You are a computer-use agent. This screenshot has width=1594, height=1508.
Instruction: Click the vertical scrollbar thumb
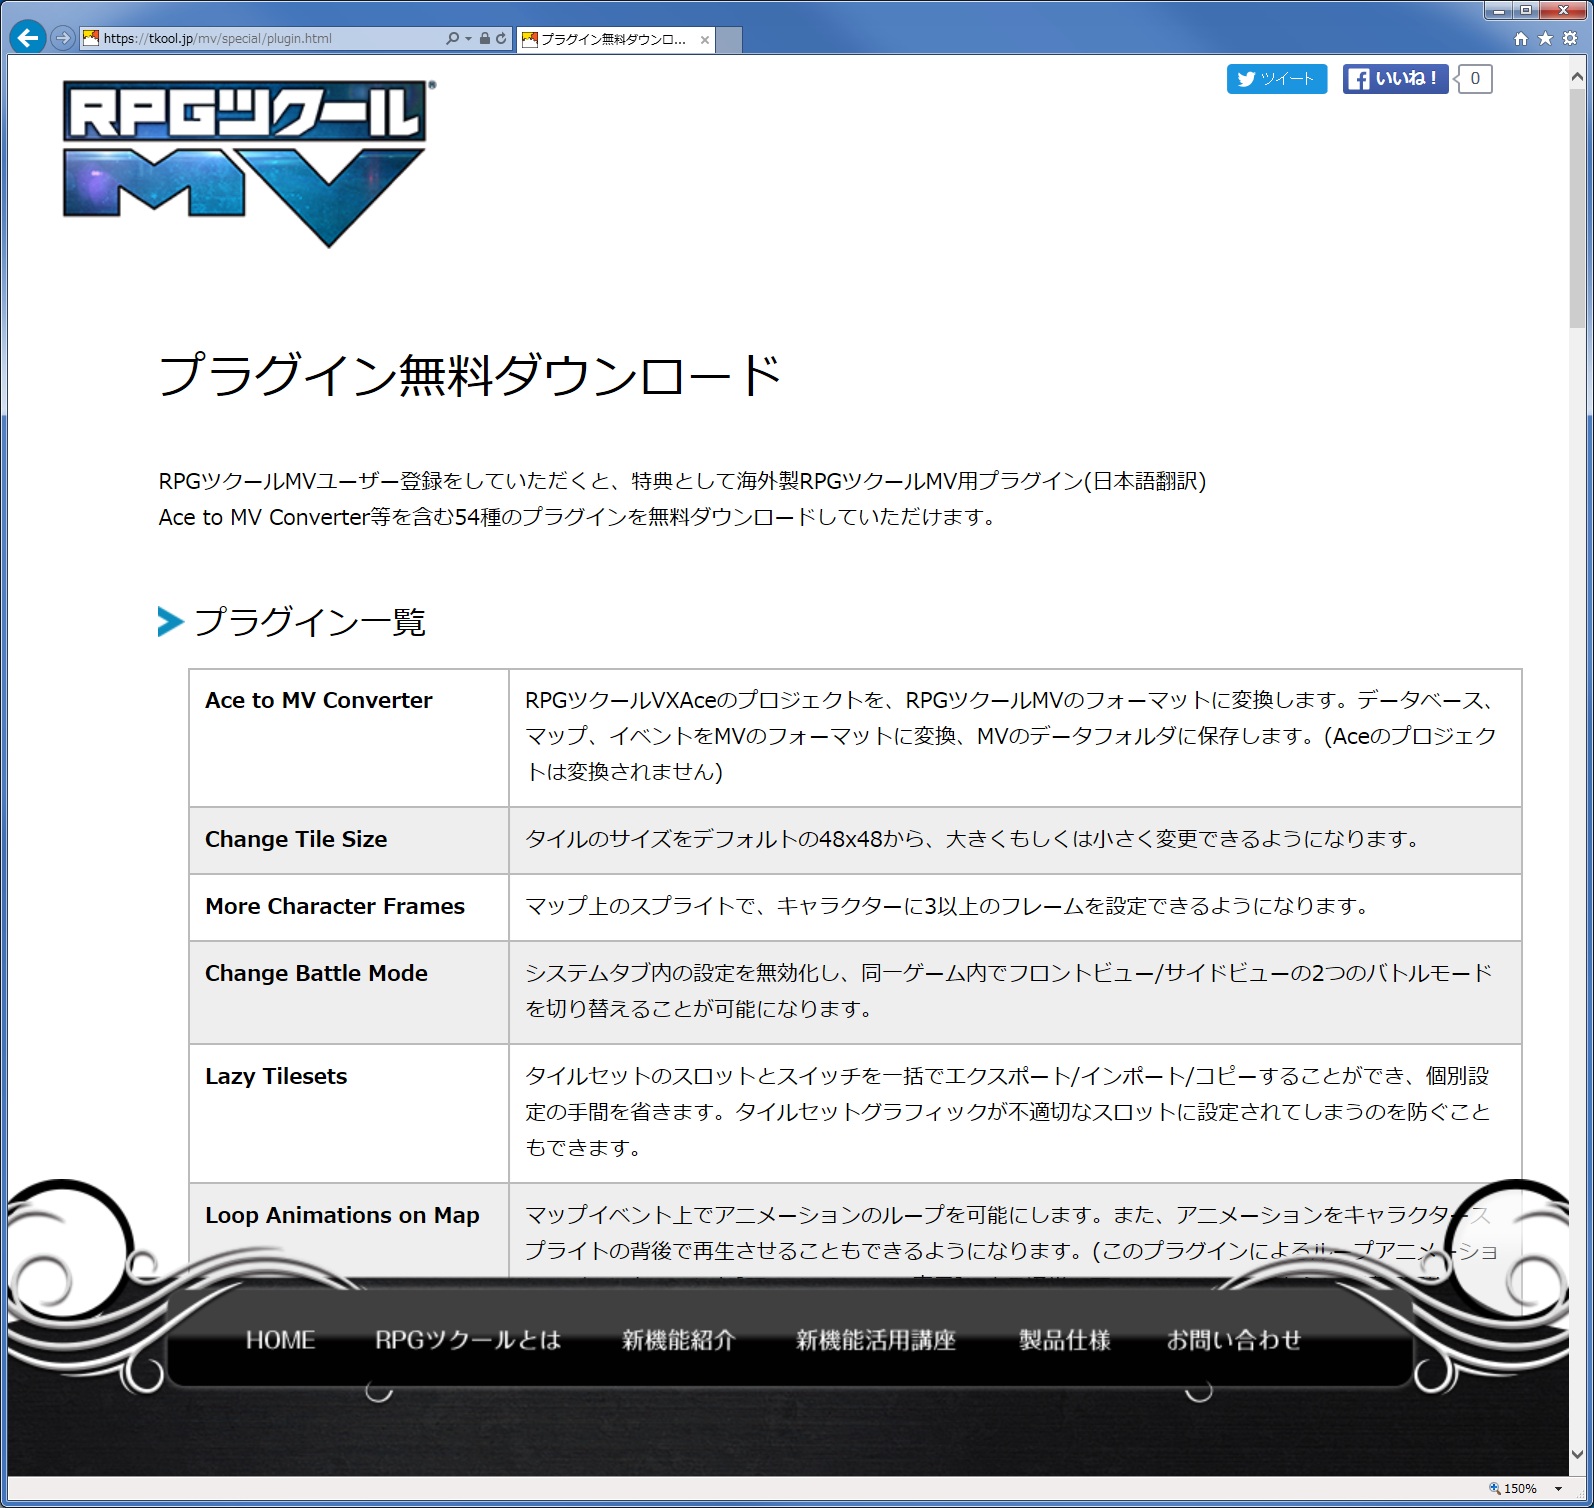[1578, 208]
